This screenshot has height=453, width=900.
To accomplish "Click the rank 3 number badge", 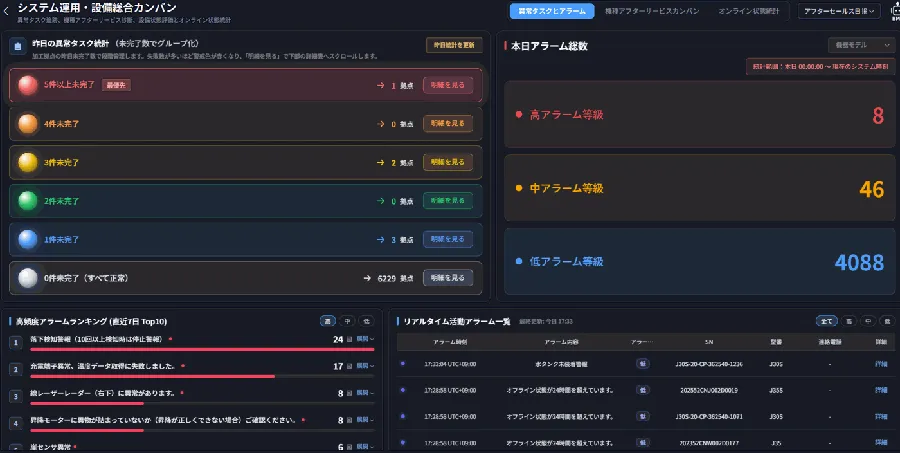I will click(16, 397).
